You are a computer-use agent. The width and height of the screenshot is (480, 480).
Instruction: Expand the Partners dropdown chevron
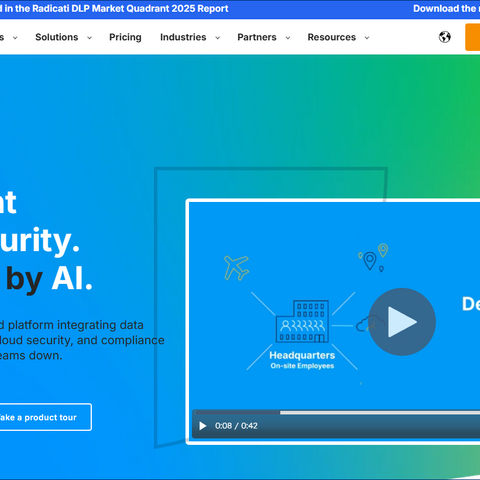pos(288,38)
